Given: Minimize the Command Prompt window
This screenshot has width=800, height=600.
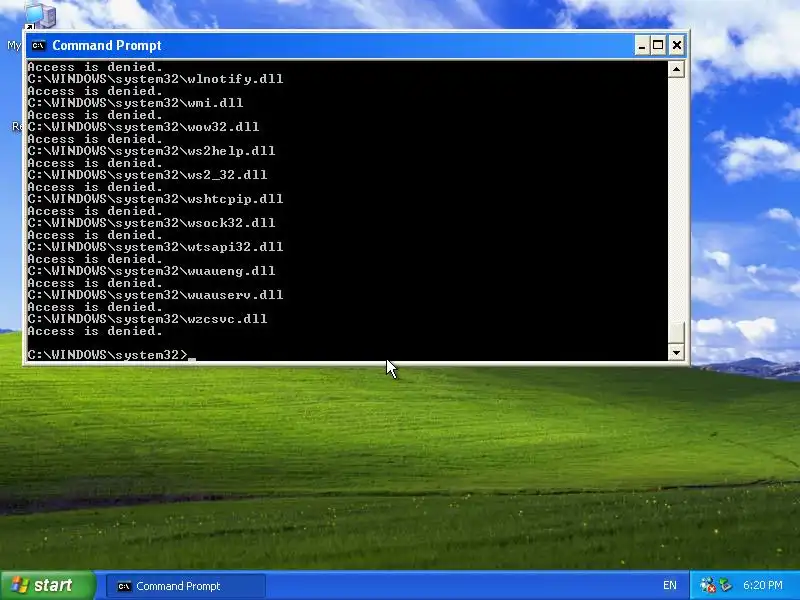Looking at the screenshot, I should coord(642,45).
